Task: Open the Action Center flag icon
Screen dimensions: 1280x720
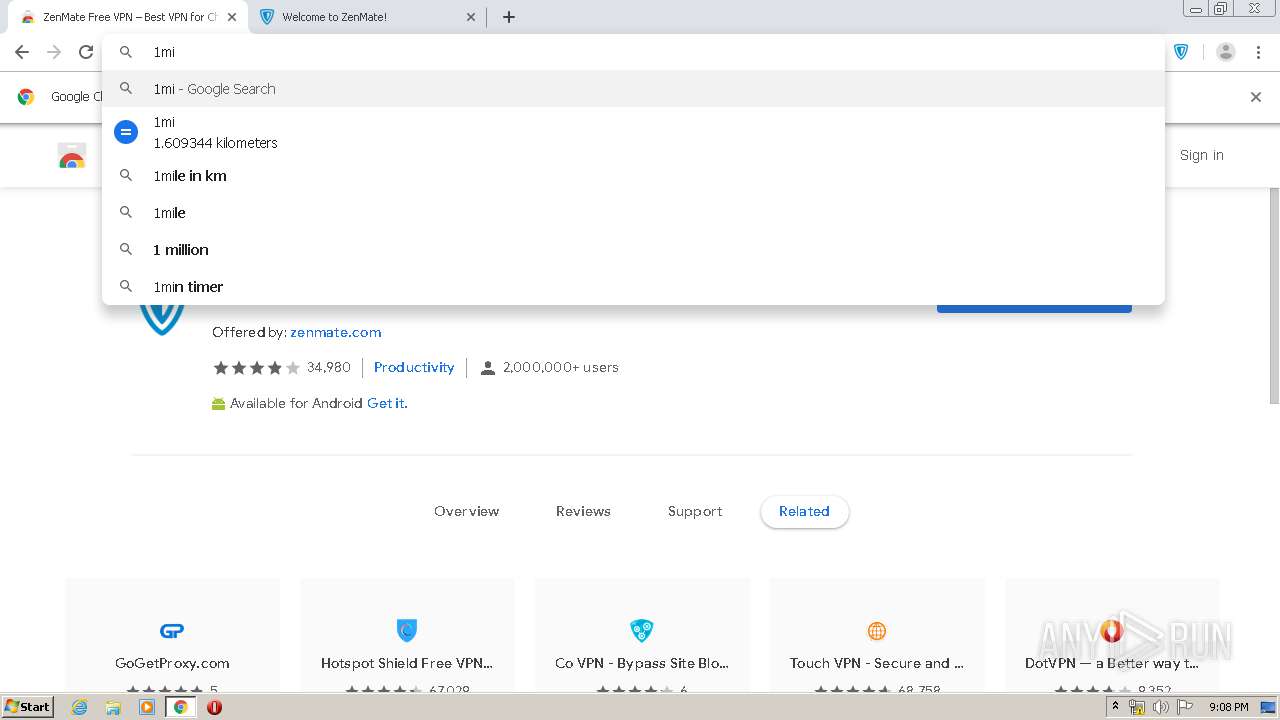Action: click(1185, 707)
